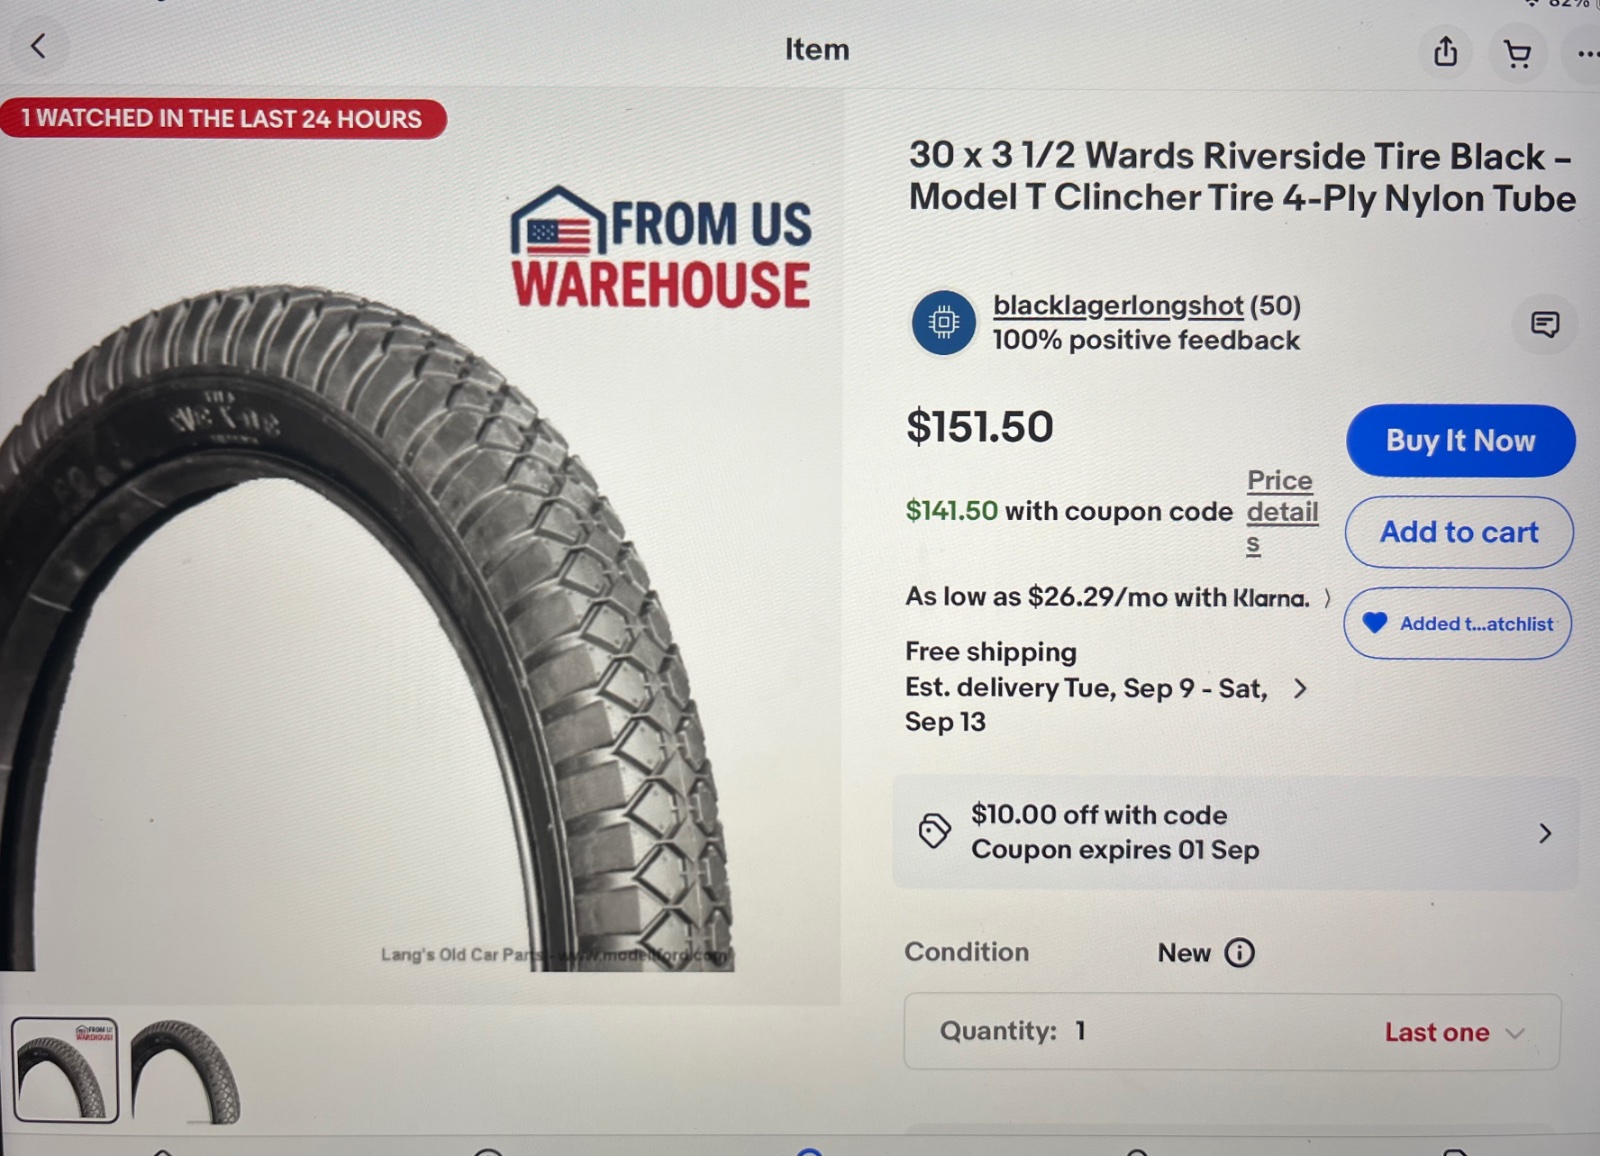Open the main tire product image

coord(420,545)
